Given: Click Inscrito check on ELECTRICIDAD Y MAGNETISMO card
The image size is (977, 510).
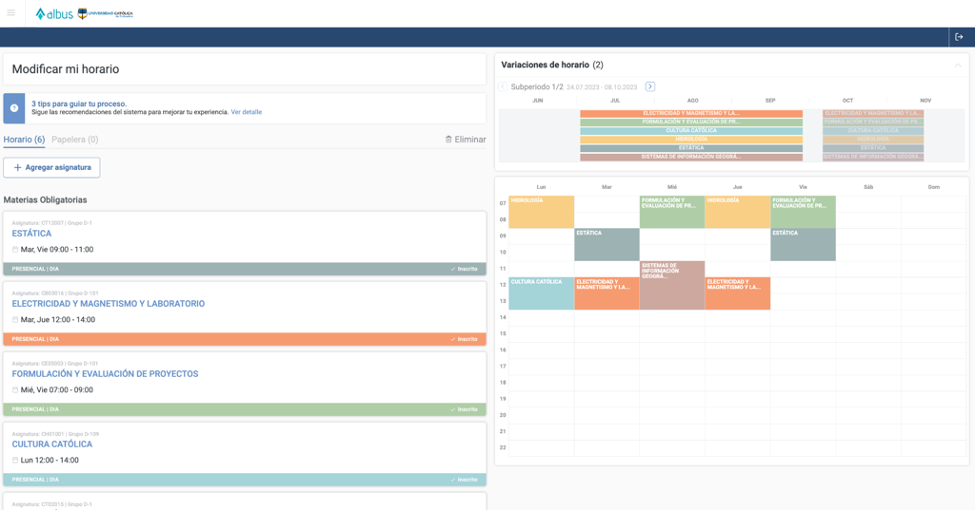Looking at the screenshot, I should point(464,339).
